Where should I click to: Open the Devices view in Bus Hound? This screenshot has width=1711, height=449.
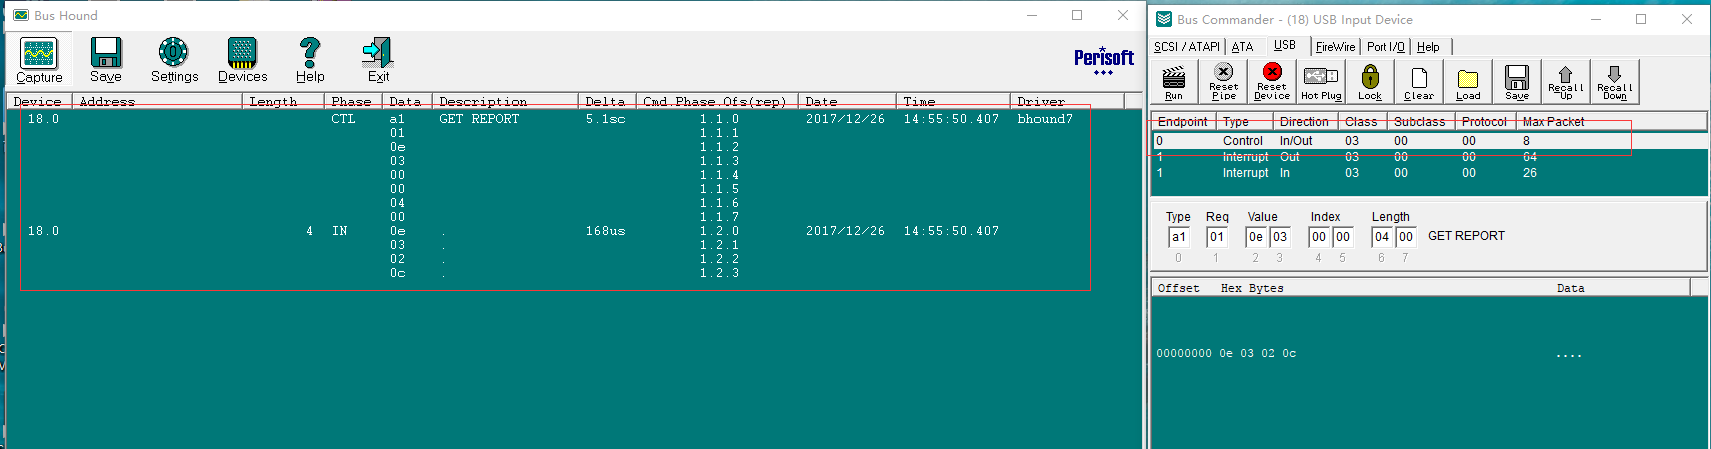tap(242, 60)
